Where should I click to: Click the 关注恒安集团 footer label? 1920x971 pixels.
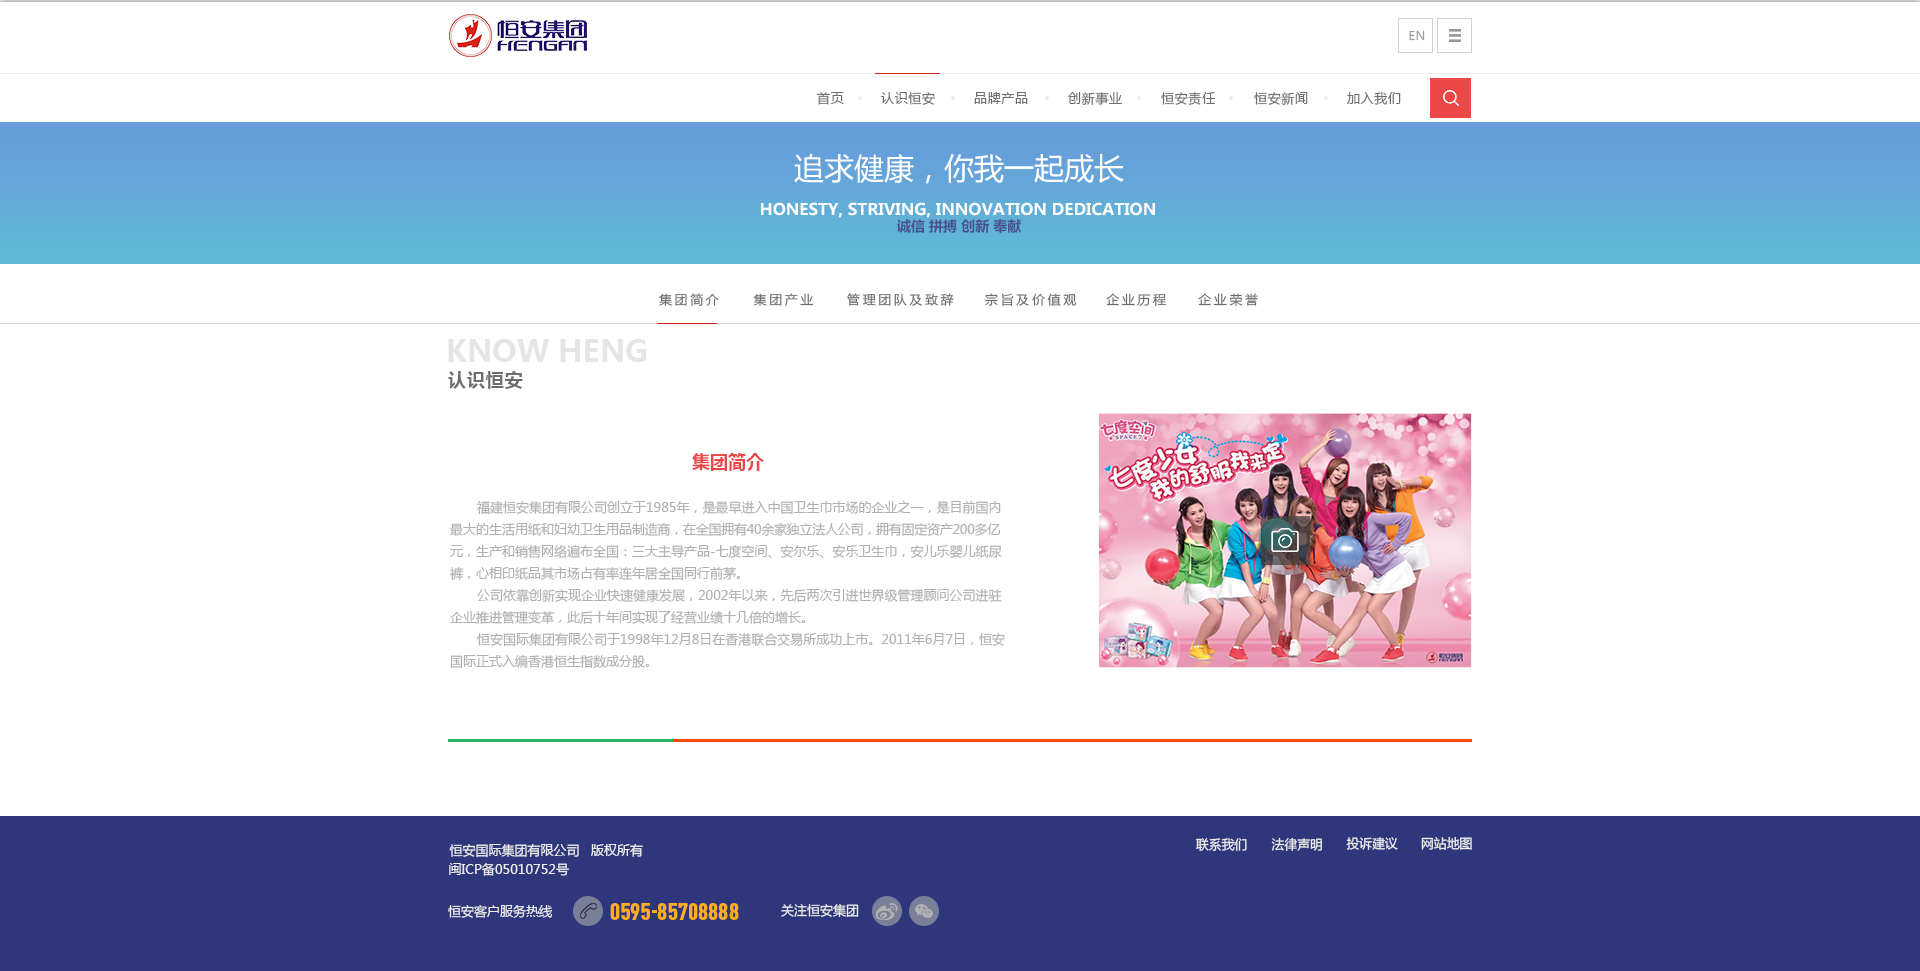[819, 911]
